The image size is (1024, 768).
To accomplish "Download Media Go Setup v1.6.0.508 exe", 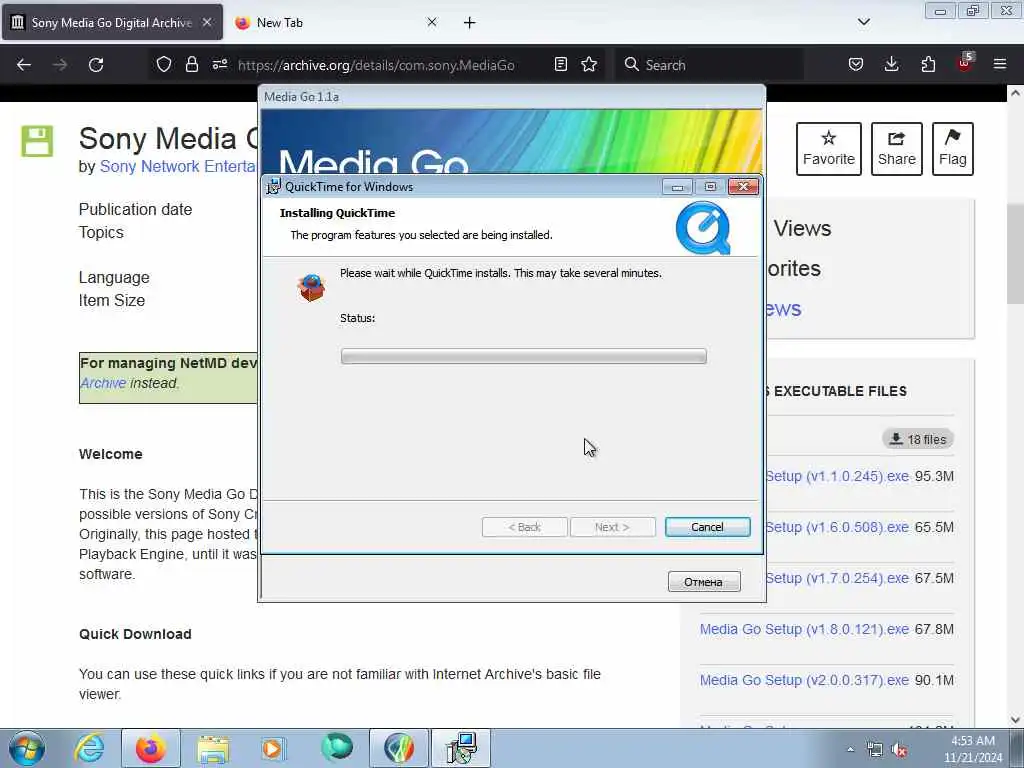I will pos(837,527).
